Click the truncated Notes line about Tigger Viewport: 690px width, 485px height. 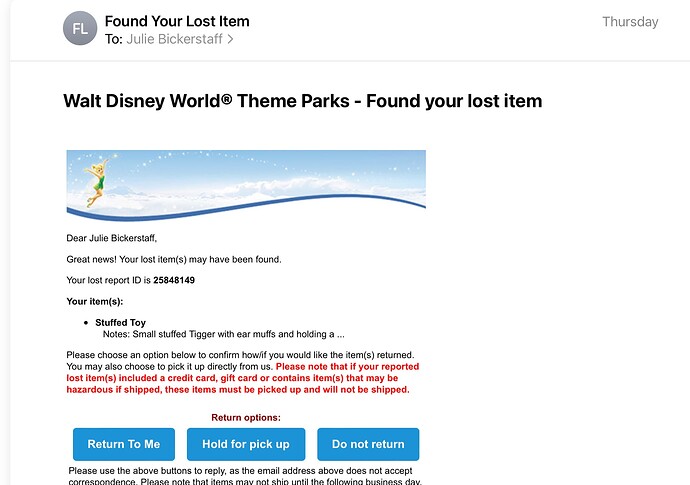[224, 334]
